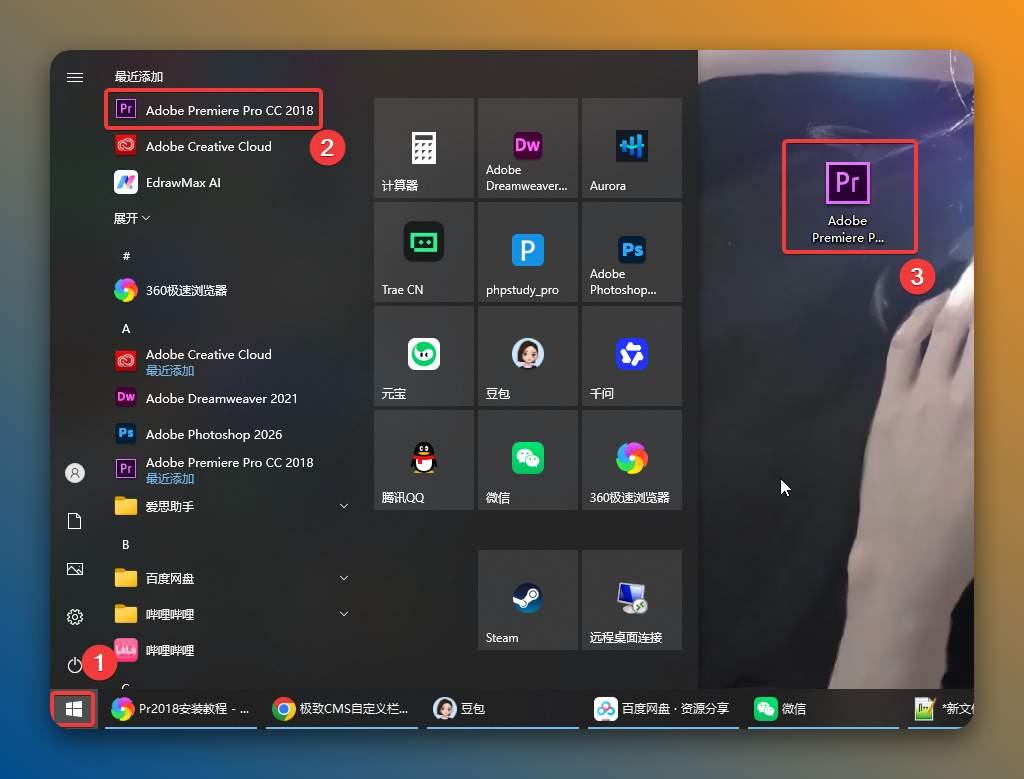Open Adobe Creative Cloud under letter A
1024x779 pixels.
tap(193, 361)
